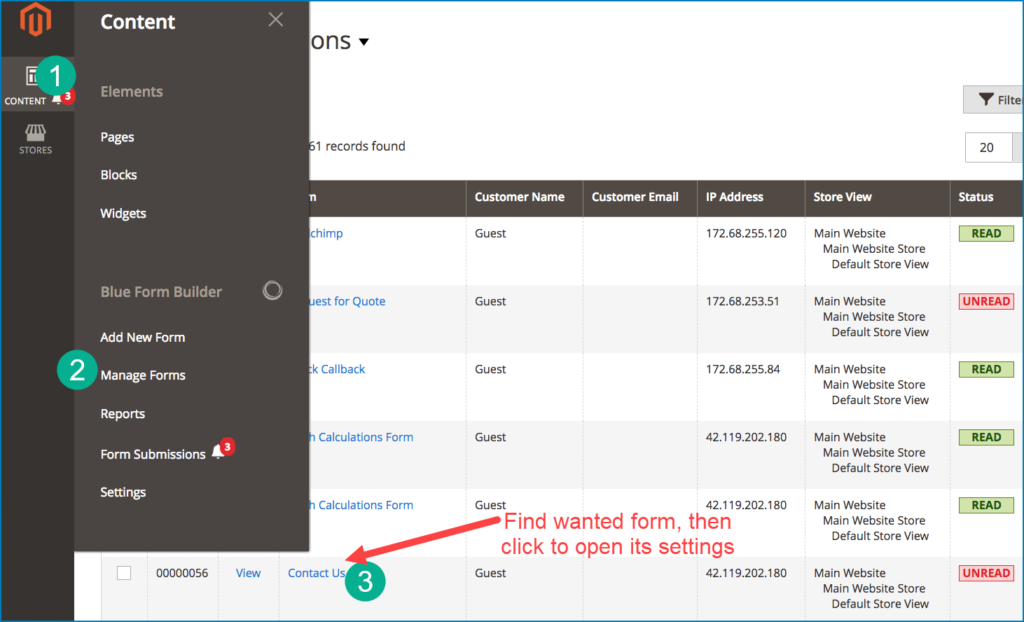The image size is (1024, 622).
Task: Select the checkbox on row 00000056
Action: tap(123, 573)
